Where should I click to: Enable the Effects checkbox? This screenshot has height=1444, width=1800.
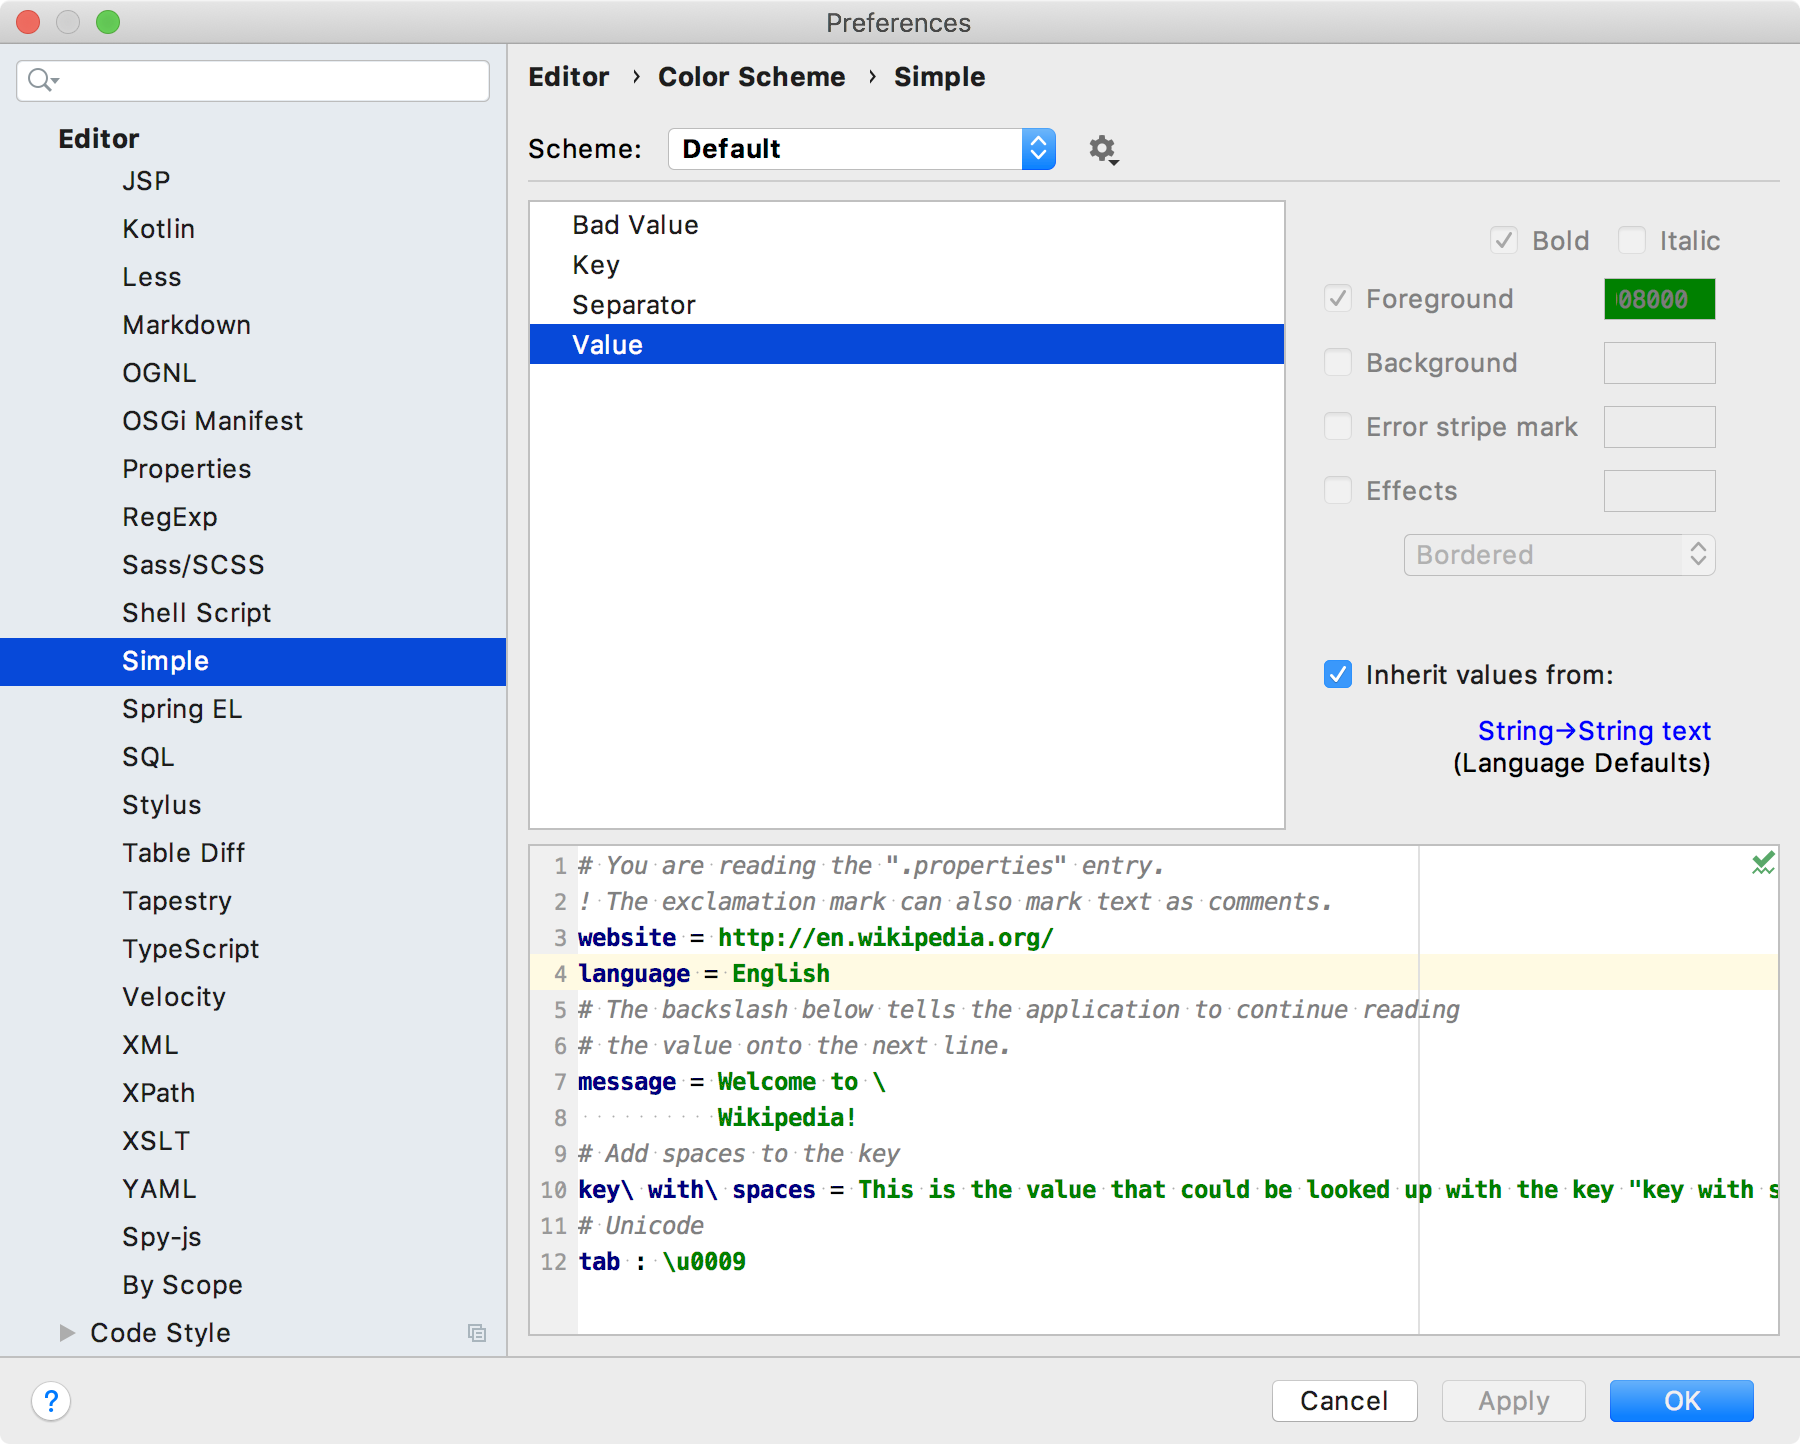click(x=1338, y=490)
